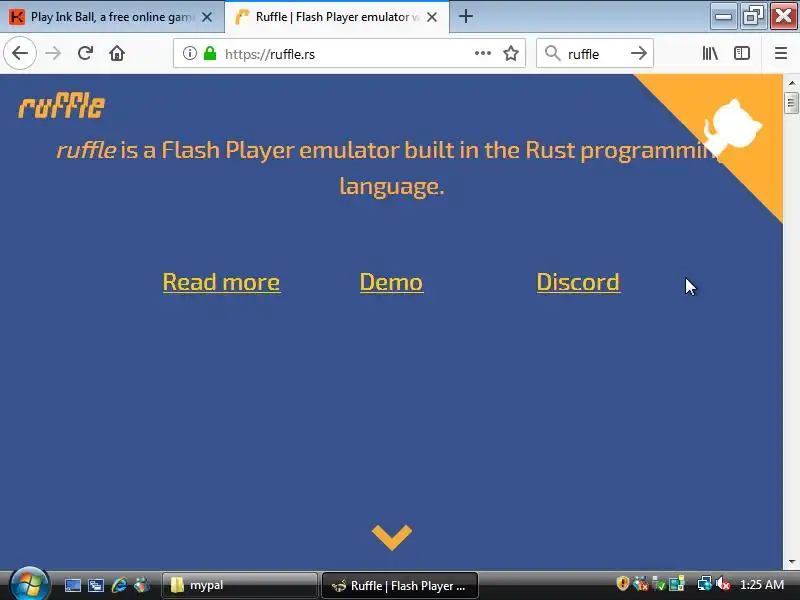Open the browser hamburger menu
The width and height of the screenshot is (800, 600).
coord(781,53)
